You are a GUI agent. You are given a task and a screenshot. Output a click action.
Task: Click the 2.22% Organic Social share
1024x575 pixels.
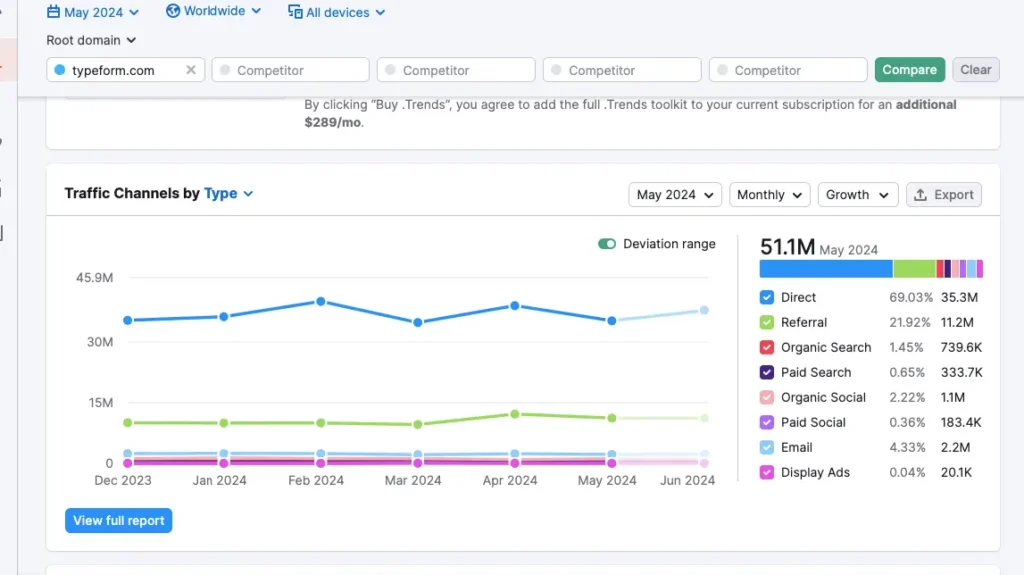(906, 397)
